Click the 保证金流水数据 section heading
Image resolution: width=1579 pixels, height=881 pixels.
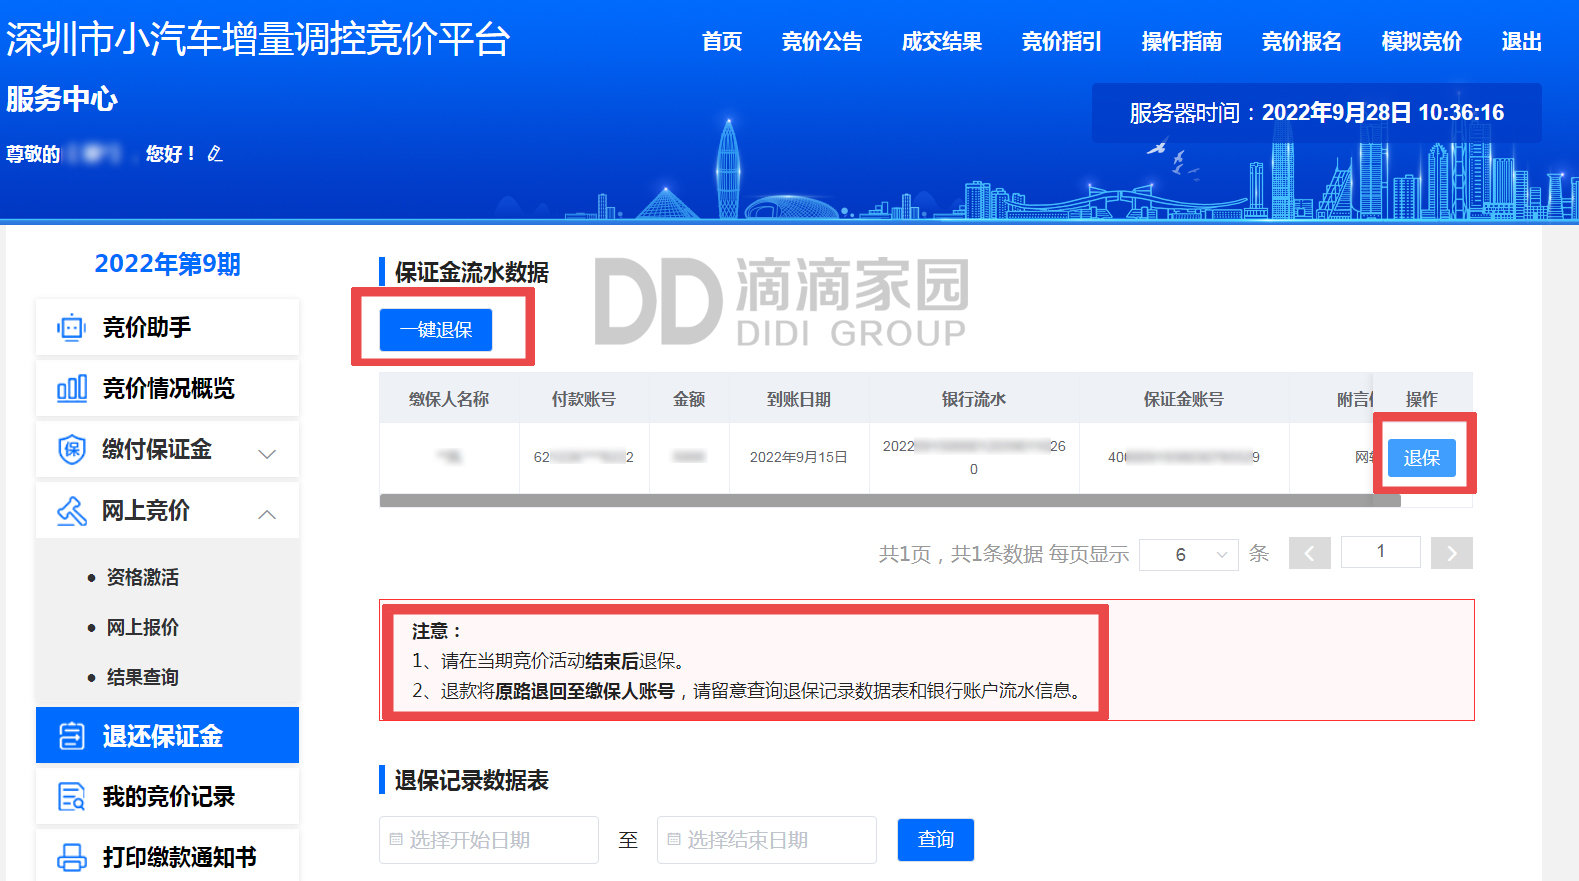472,272
